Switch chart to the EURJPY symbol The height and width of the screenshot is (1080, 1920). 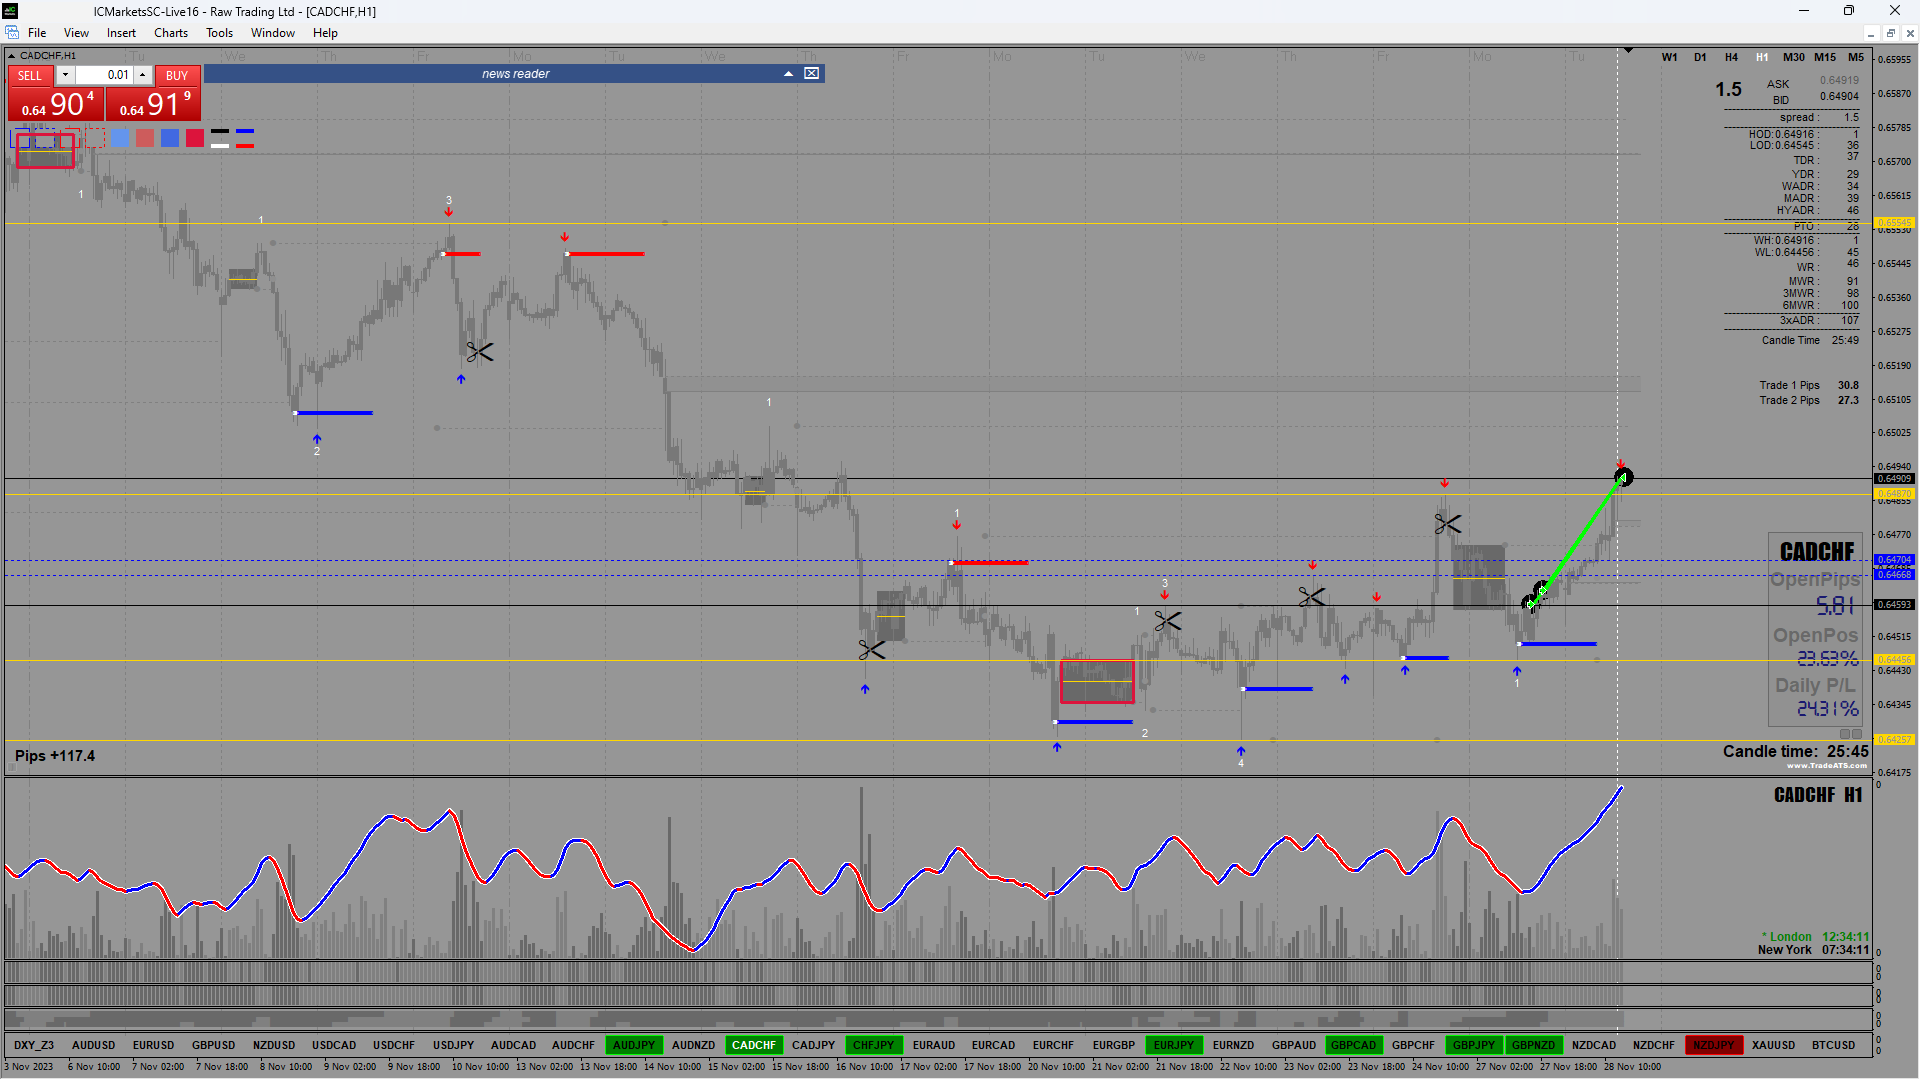tap(1173, 1045)
